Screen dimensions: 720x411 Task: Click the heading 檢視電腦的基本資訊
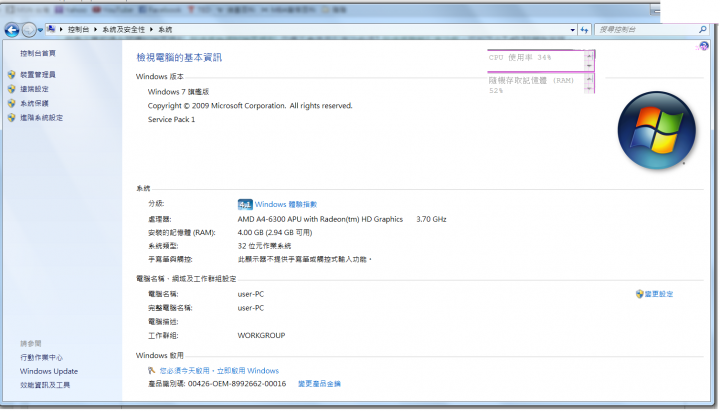(x=179, y=57)
